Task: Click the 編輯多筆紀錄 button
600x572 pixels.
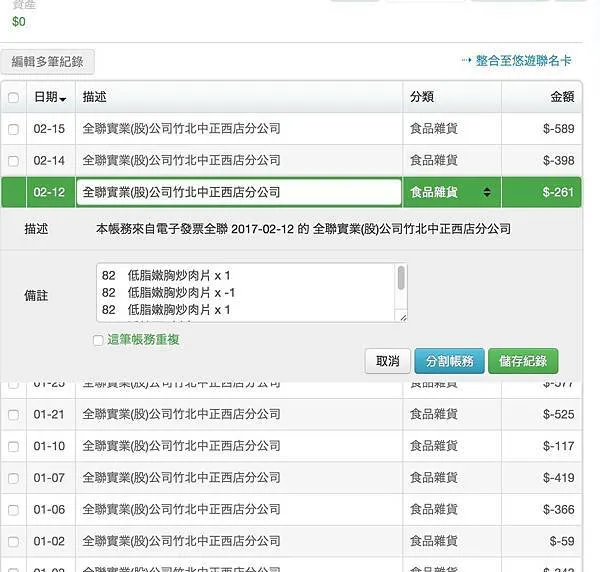Action: [47, 62]
